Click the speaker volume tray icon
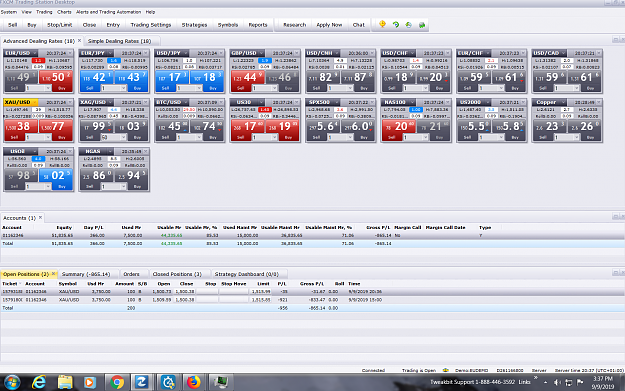 click(557, 382)
